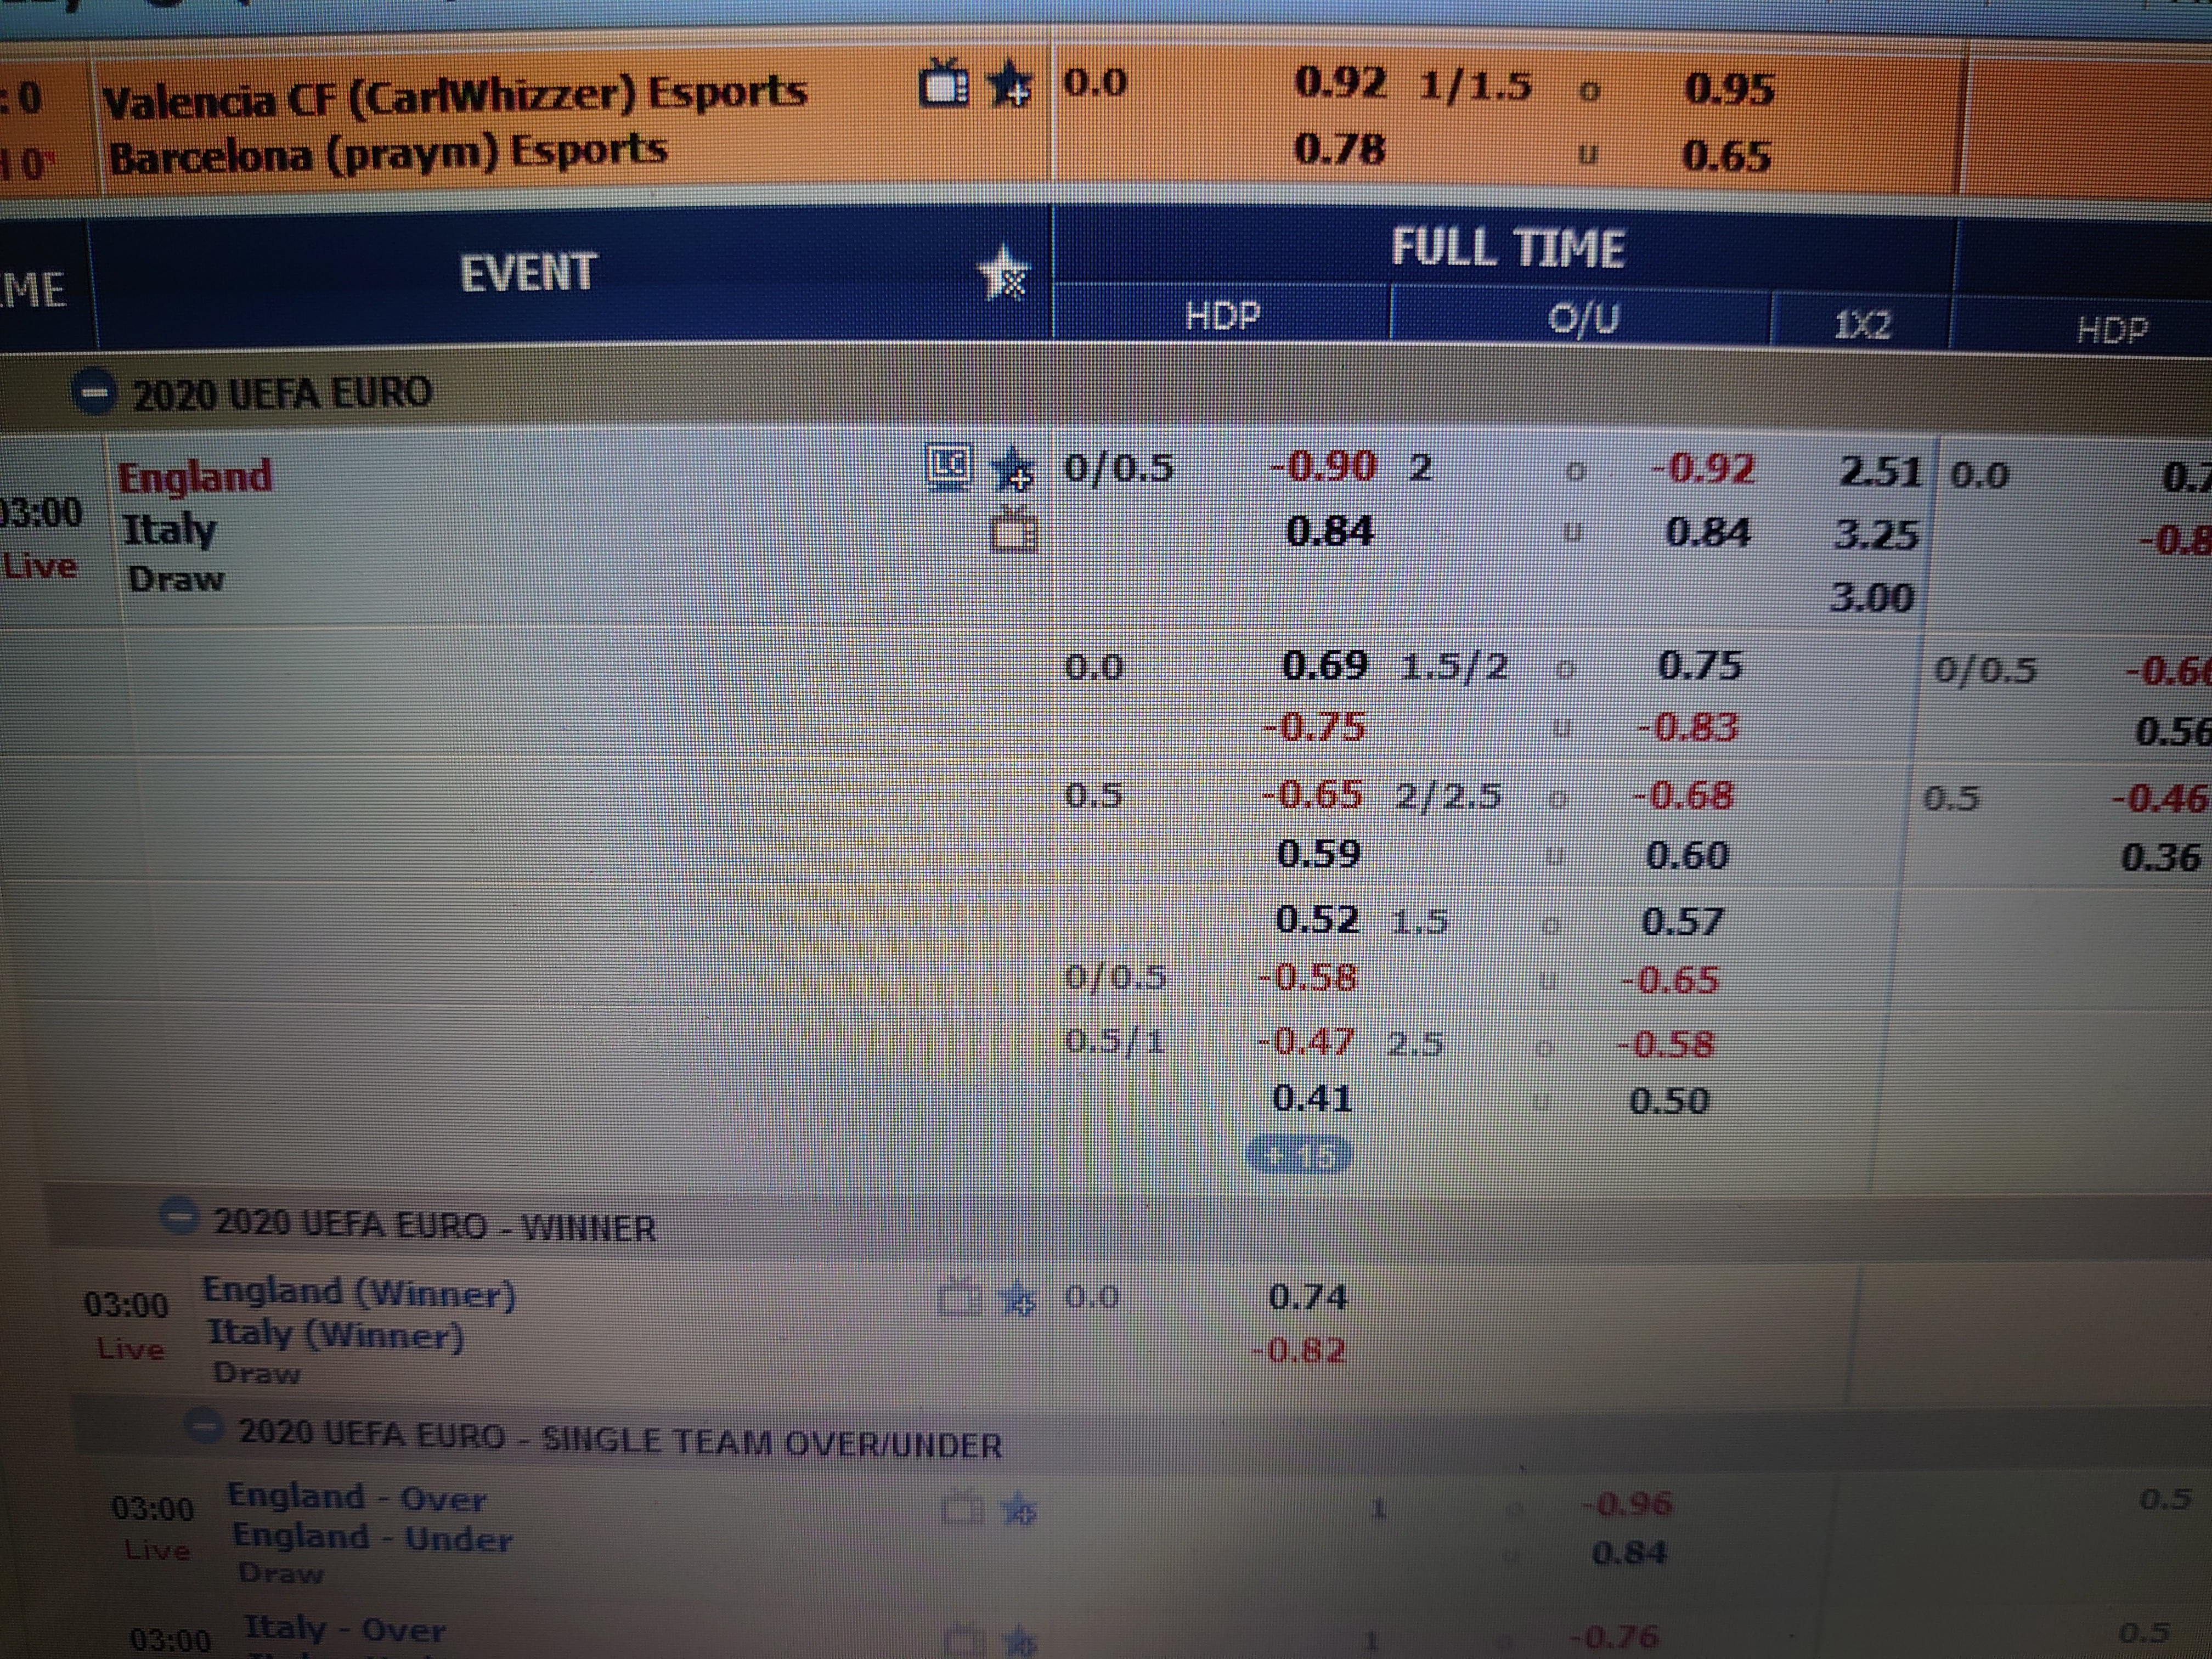Select over 1.5/2 odds 0.75
Image resolution: width=2212 pixels, height=1659 pixels.
pyautogui.click(x=1699, y=665)
